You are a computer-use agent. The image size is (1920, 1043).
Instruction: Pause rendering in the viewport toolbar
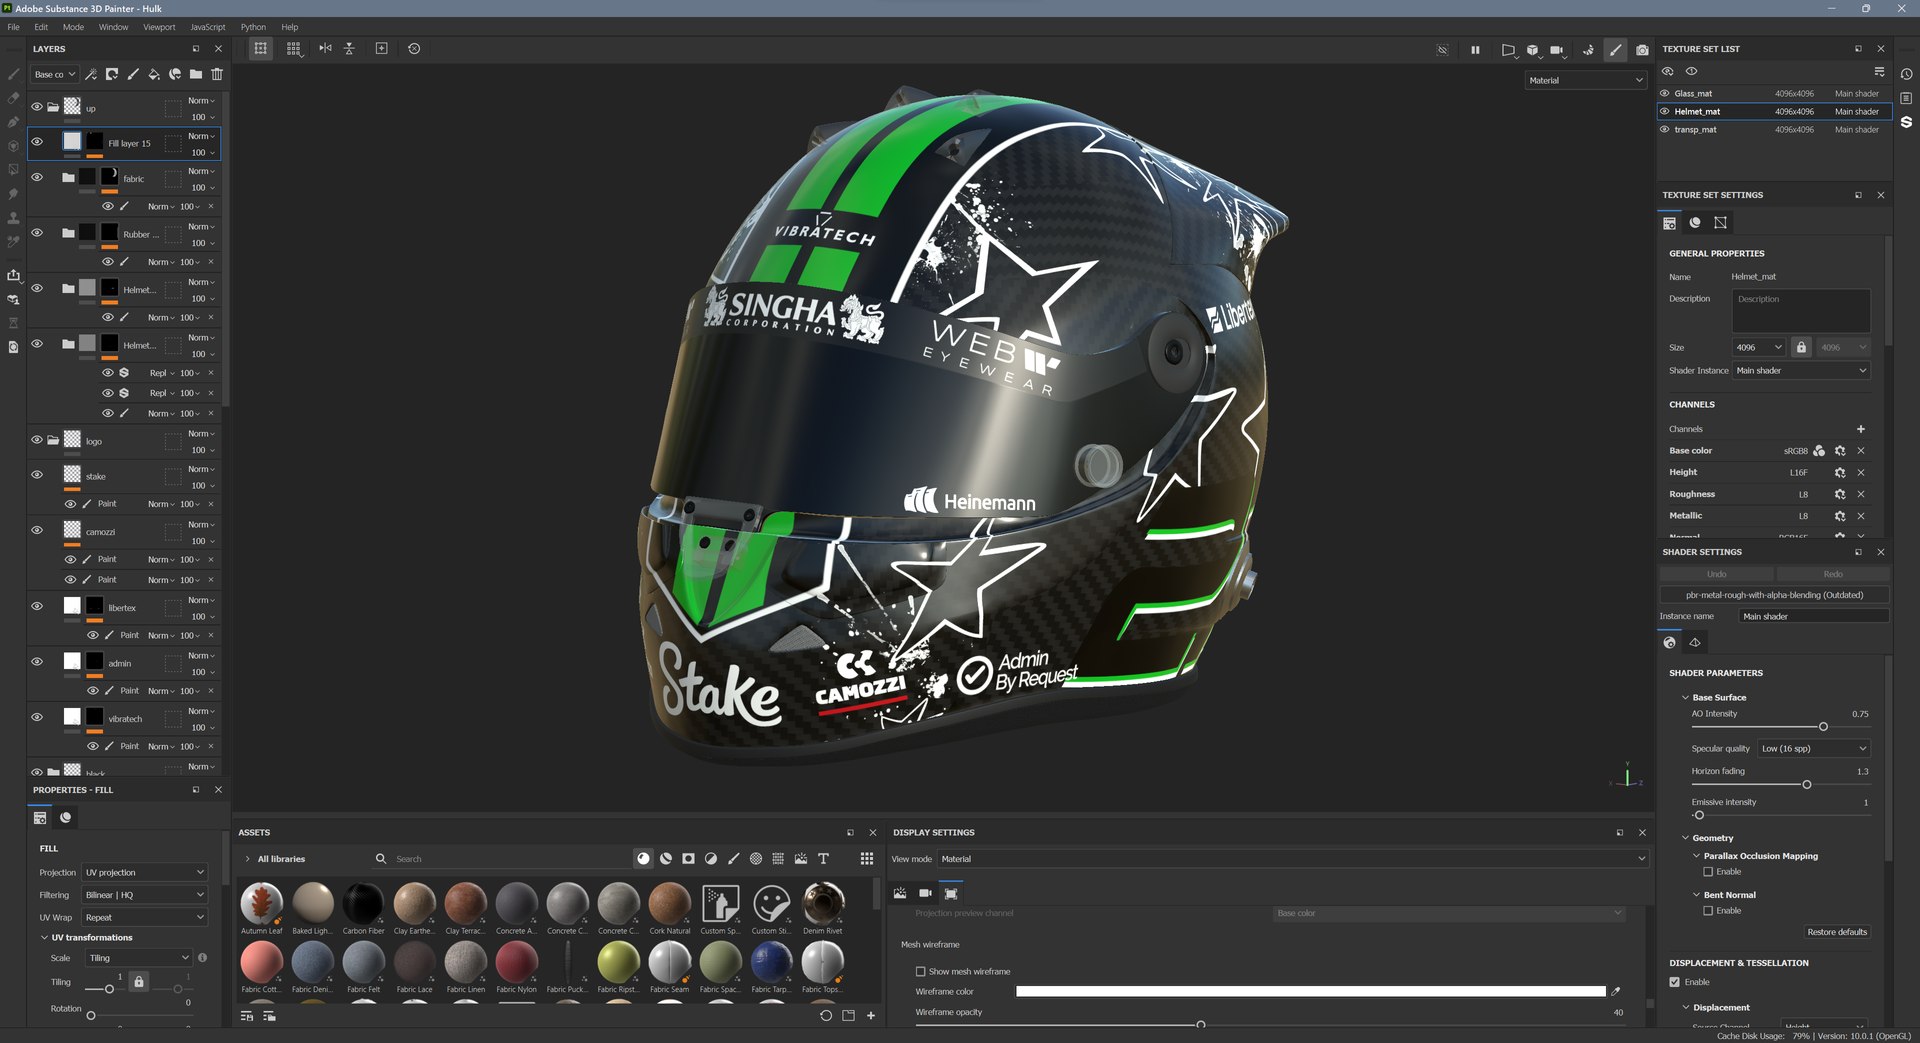pos(1475,49)
